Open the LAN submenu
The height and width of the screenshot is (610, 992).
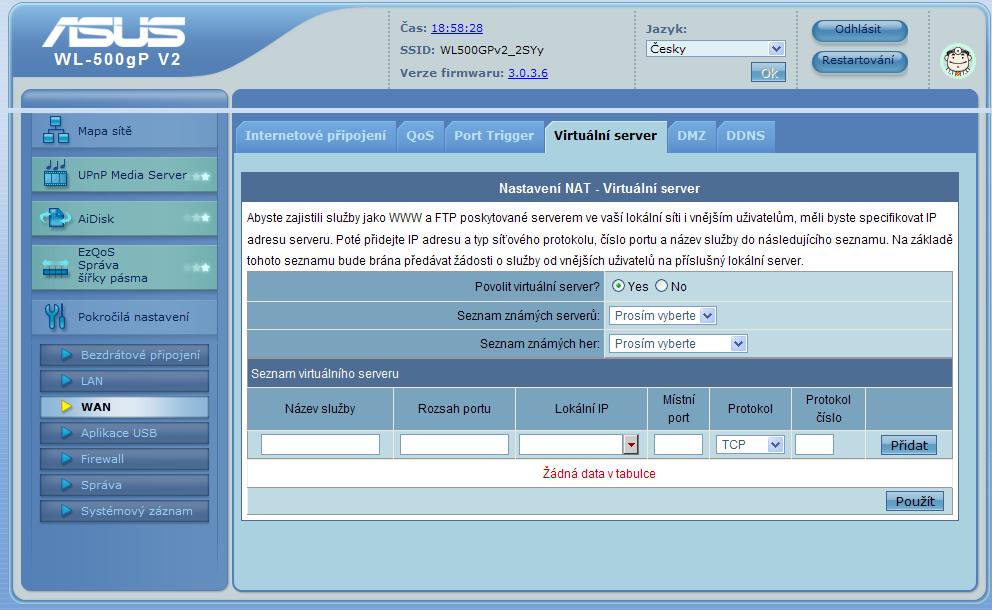pos(125,381)
